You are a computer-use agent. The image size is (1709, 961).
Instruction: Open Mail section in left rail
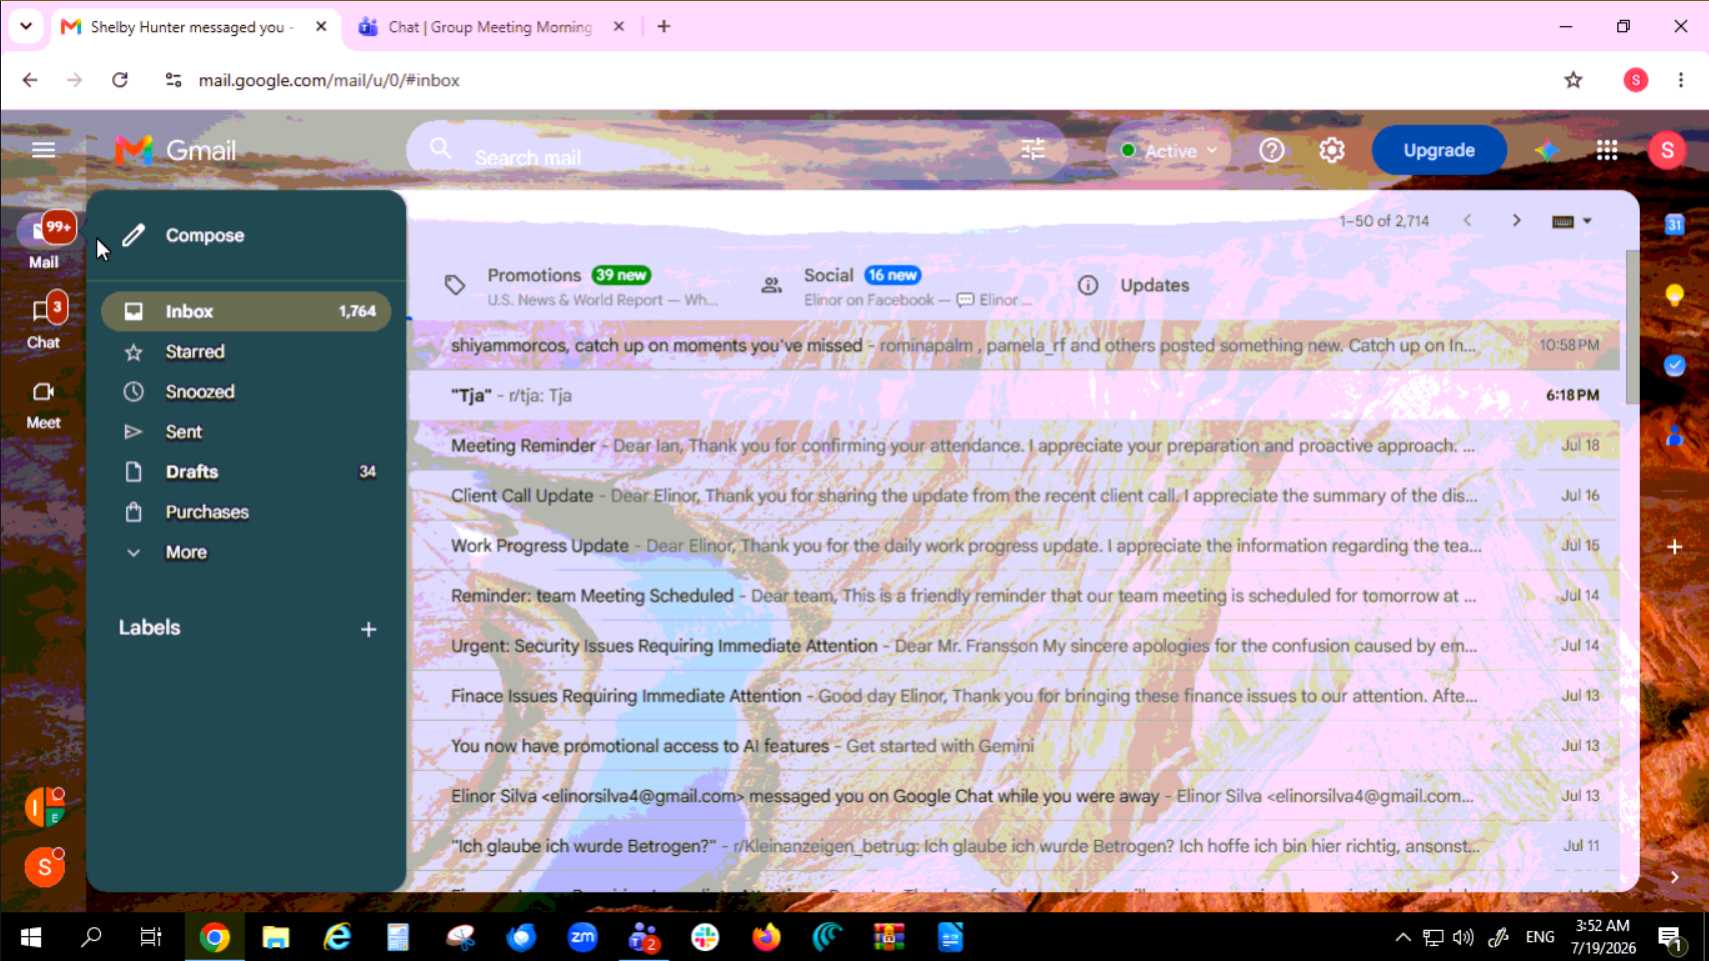point(43,241)
